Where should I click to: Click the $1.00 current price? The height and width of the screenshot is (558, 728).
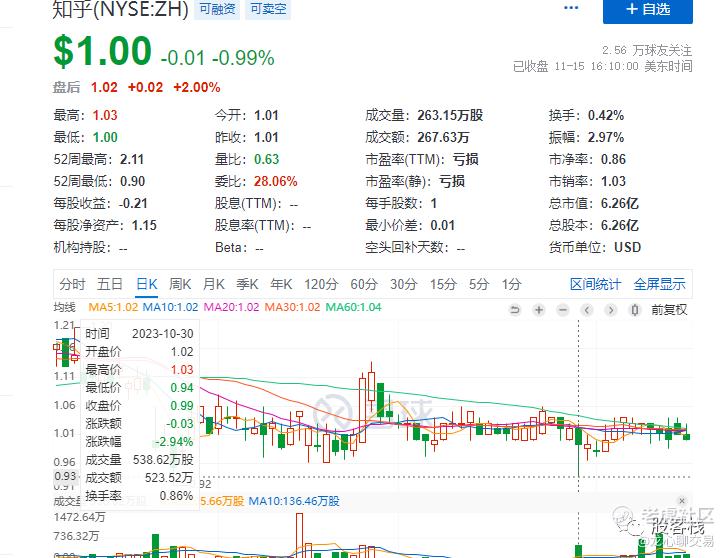[x=103, y=51]
